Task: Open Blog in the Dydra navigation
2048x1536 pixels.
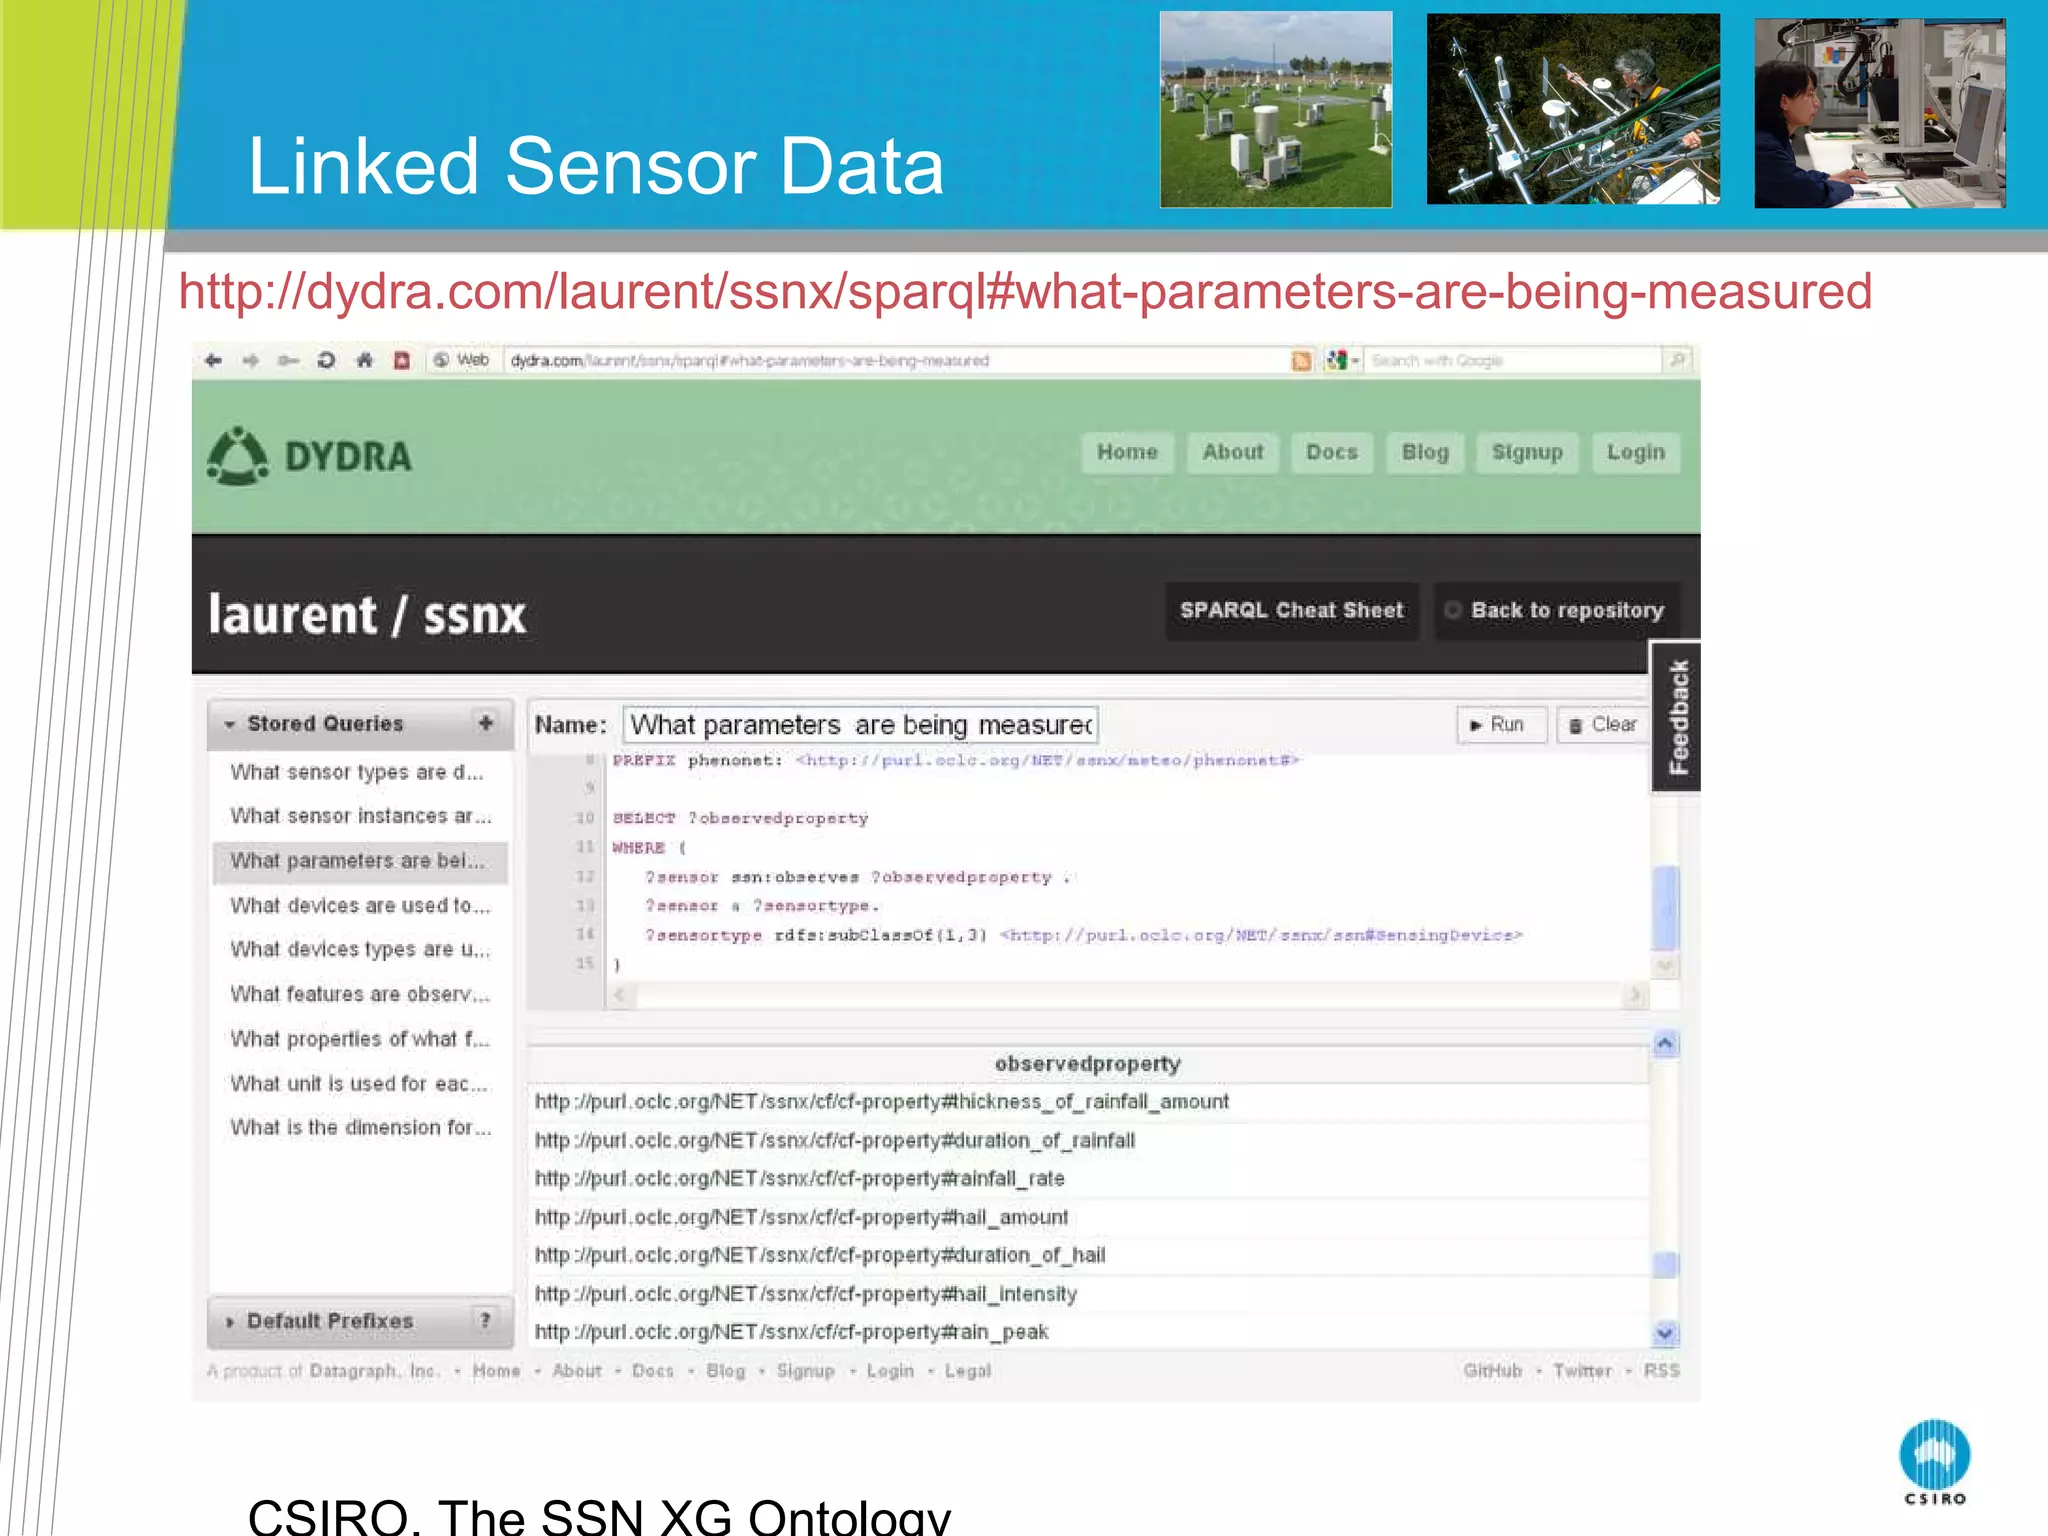Action: click(x=1425, y=452)
